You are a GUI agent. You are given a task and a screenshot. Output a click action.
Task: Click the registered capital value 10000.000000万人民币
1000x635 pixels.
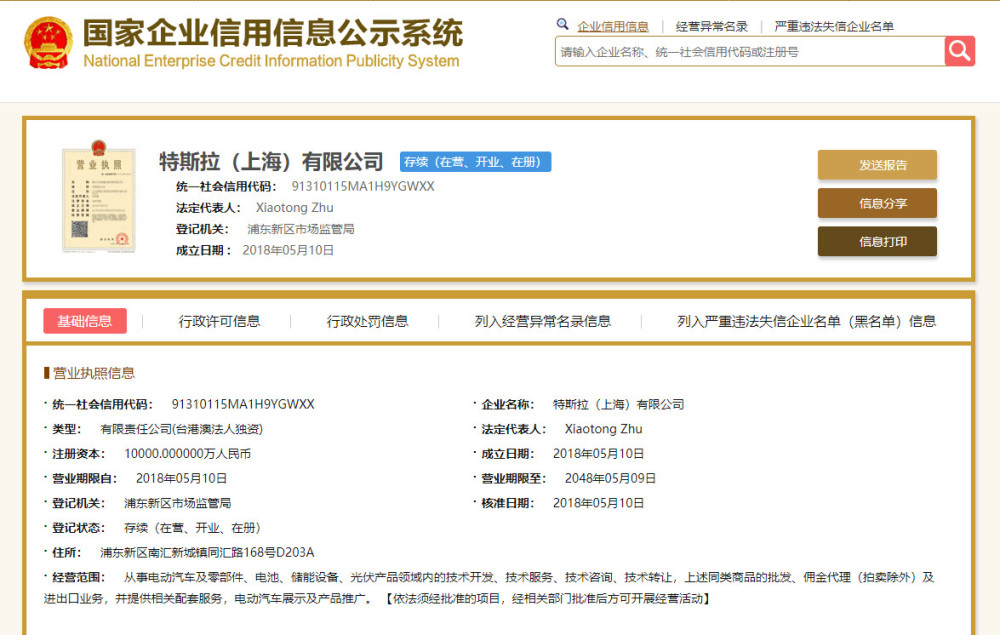point(188,453)
